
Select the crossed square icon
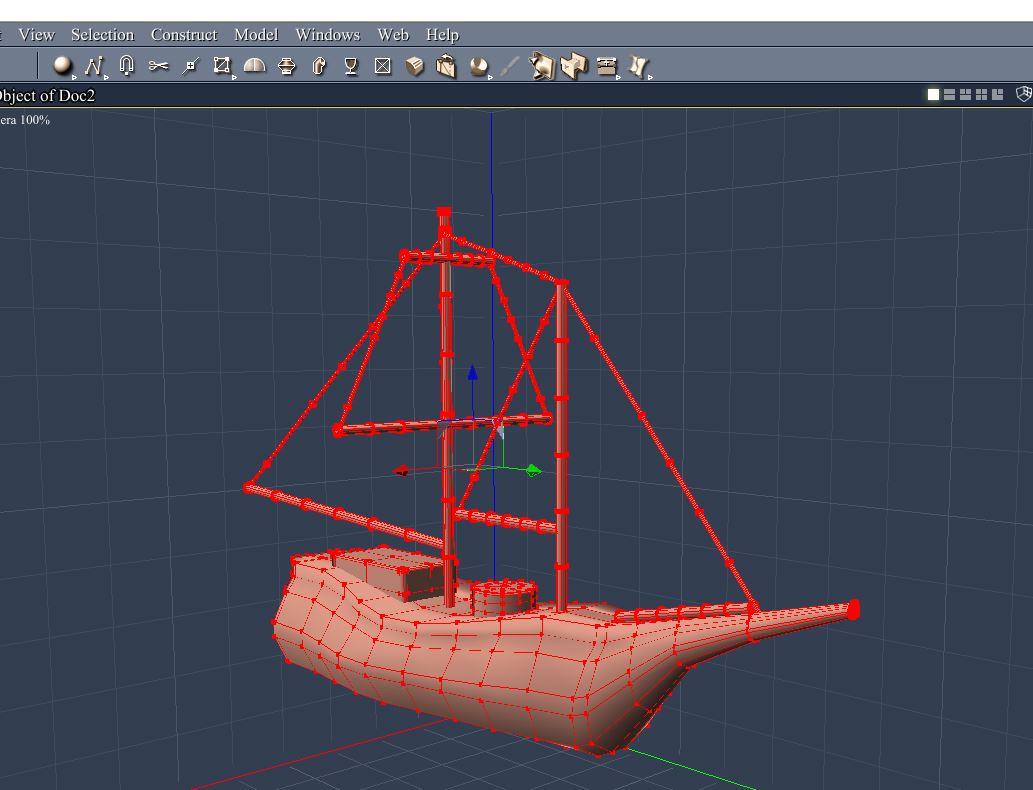383,66
